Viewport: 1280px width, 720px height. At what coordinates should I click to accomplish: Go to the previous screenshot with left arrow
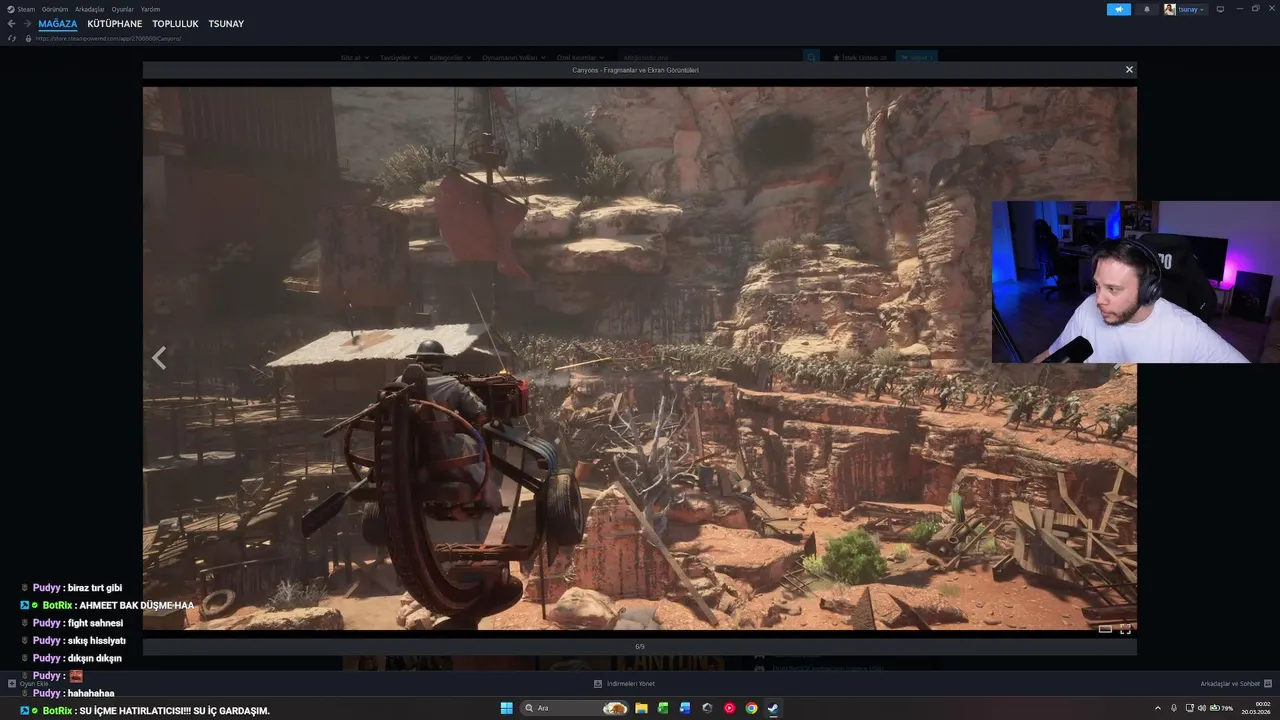[159, 358]
